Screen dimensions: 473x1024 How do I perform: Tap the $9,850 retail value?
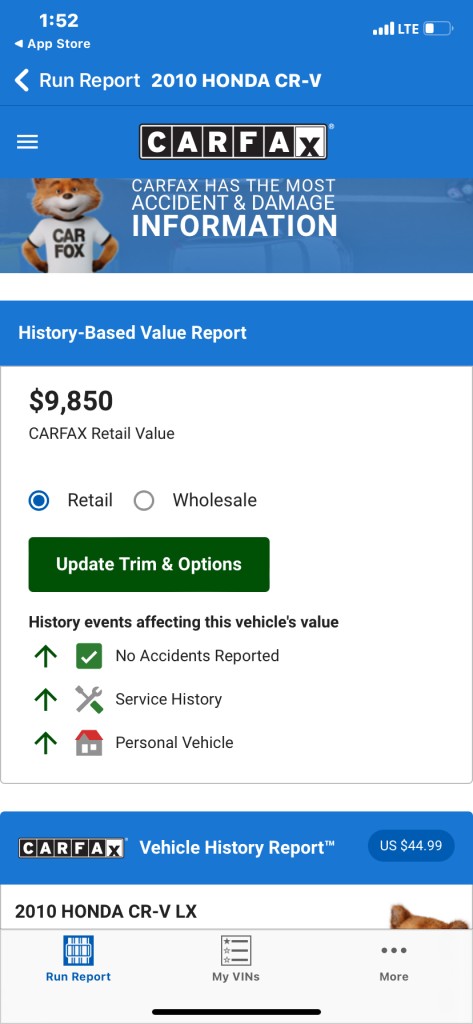71,401
